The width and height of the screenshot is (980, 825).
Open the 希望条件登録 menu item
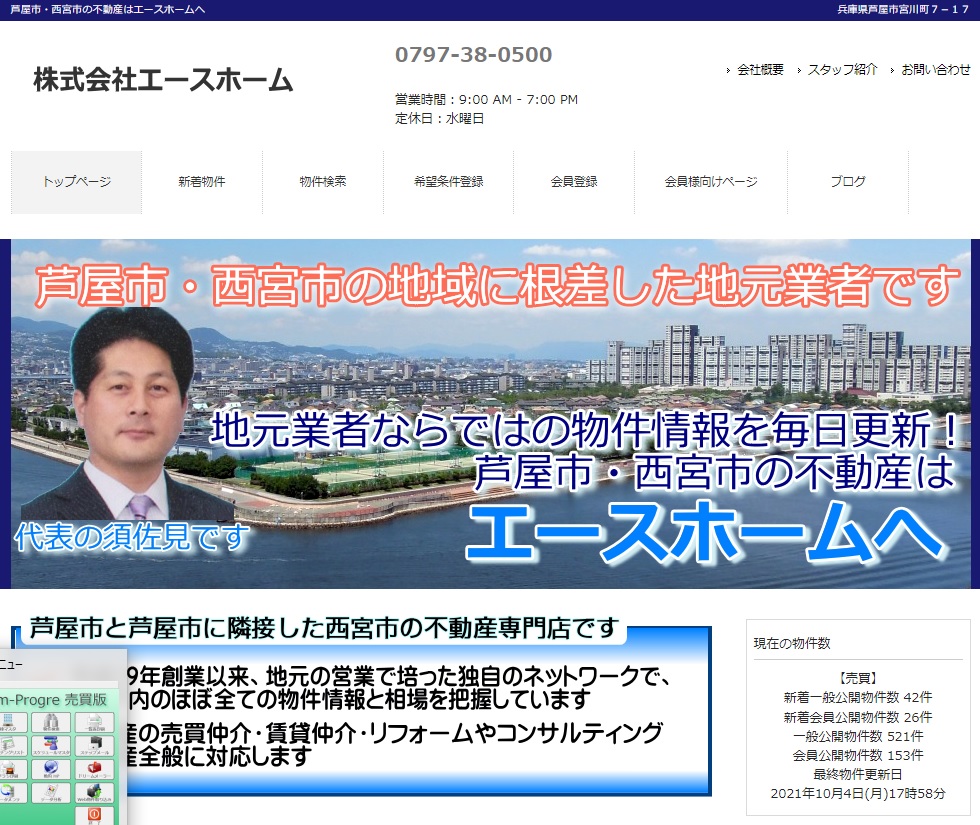coord(449,182)
